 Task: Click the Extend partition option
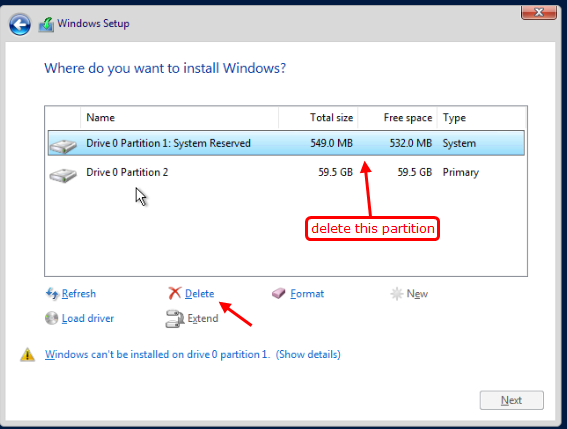(x=203, y=318)
